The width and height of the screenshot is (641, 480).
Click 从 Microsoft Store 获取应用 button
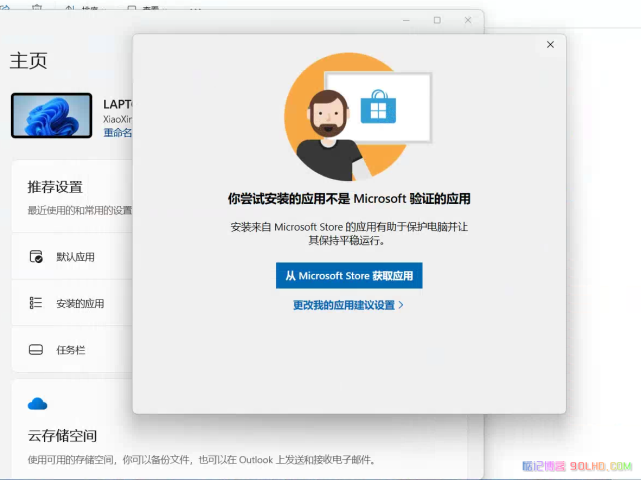click(x=349, y=276)
